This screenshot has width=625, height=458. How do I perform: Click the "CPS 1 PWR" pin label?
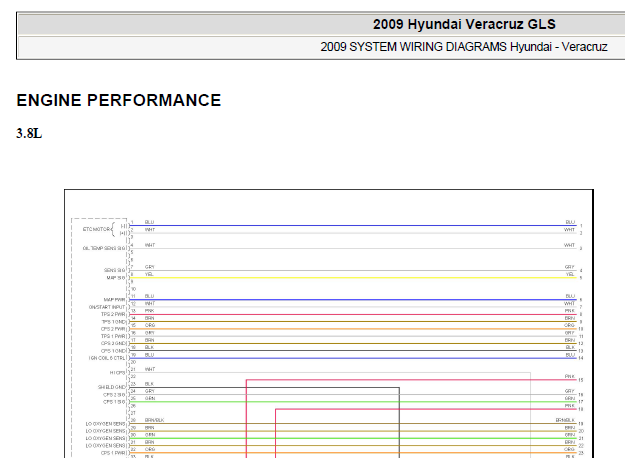[x=114, y=453]
